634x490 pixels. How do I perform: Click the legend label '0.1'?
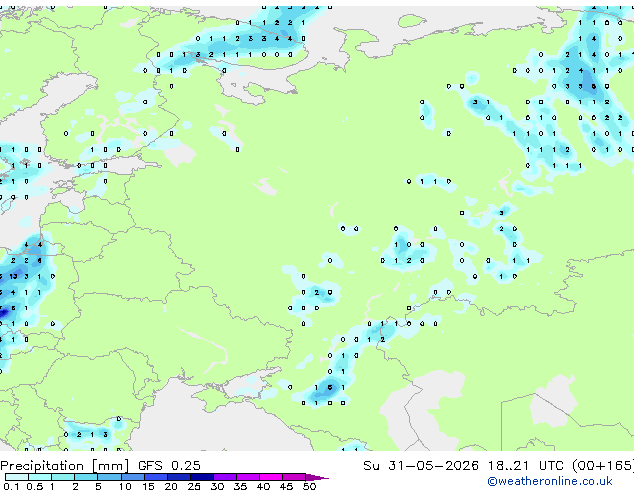click(x=11, y=486)
